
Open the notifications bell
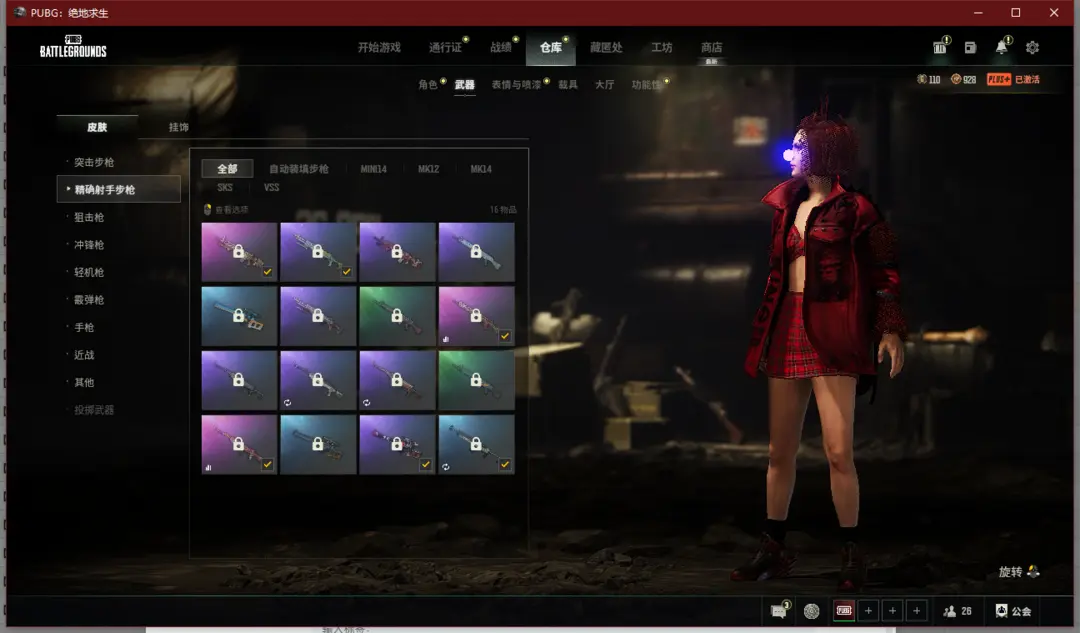point(1001,47)
